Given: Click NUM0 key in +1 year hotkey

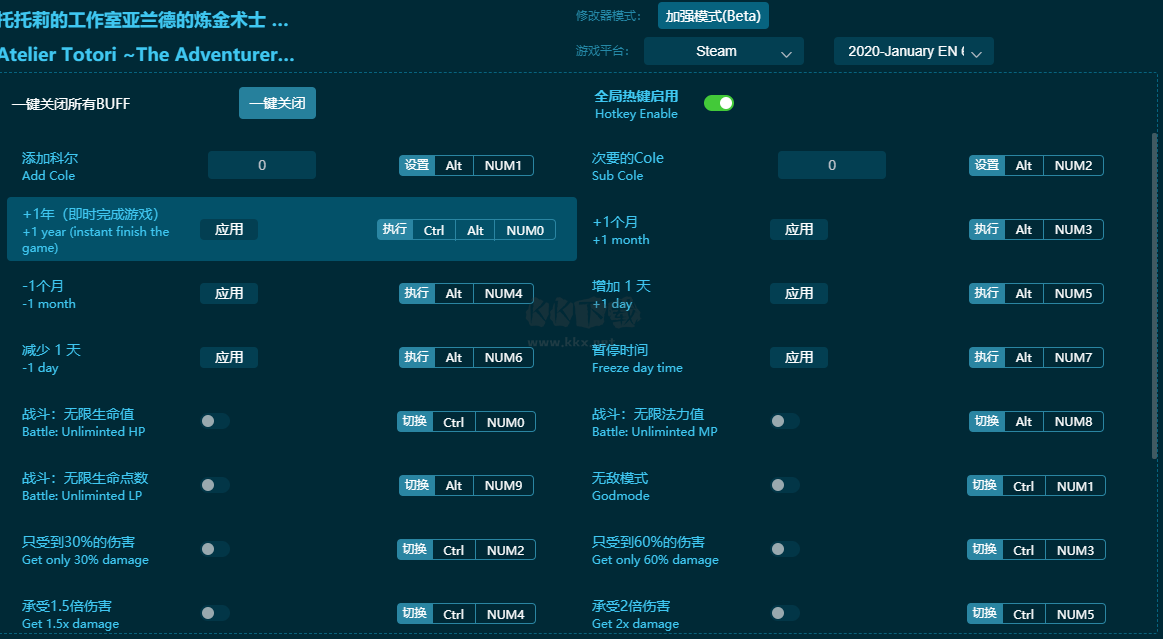Looking at the screenshot, I should [525, 231].
